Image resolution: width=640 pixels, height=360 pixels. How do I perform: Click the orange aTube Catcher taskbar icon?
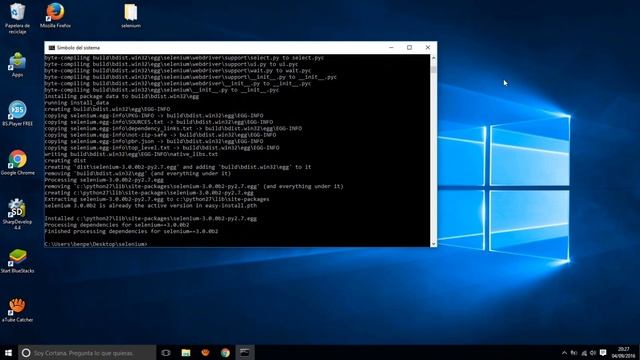click(205, 353)
